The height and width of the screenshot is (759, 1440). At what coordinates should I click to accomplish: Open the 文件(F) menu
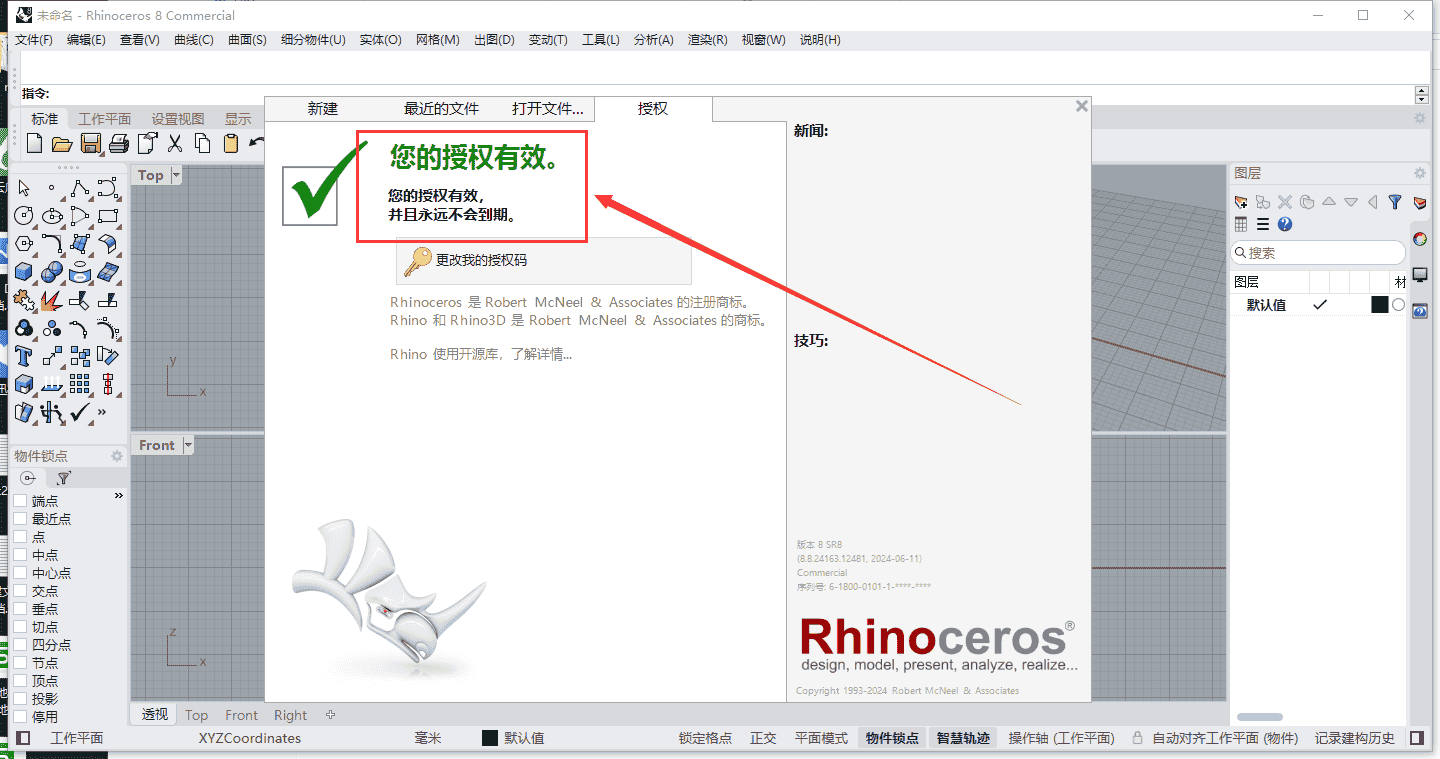(x=34, y=40)
